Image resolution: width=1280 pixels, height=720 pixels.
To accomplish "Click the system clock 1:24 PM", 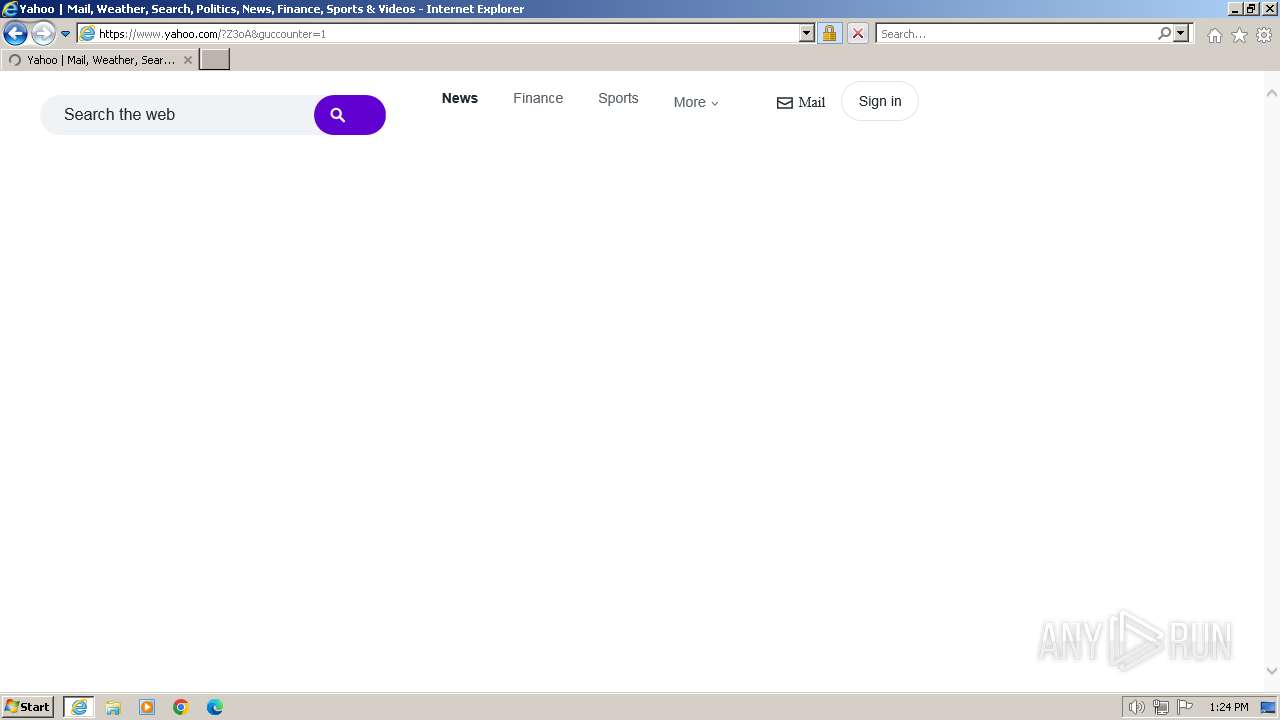I will pos(1228,707).
